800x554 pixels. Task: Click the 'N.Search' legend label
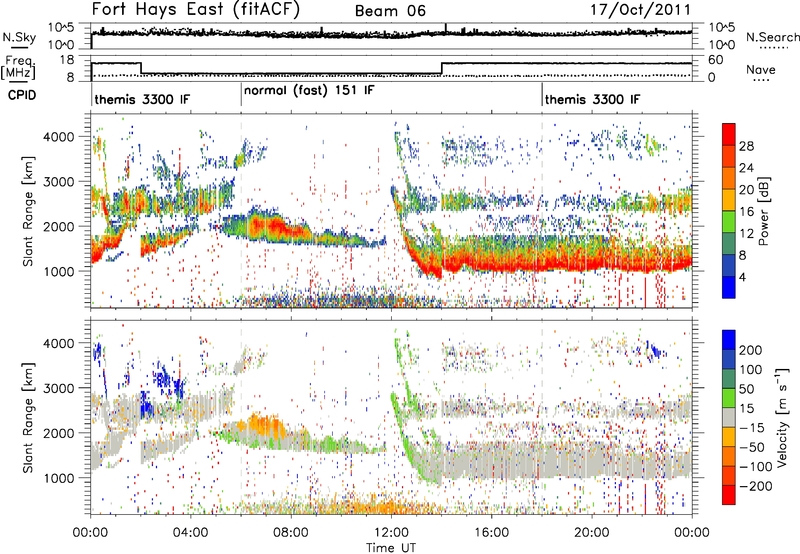tap(772, 37)
